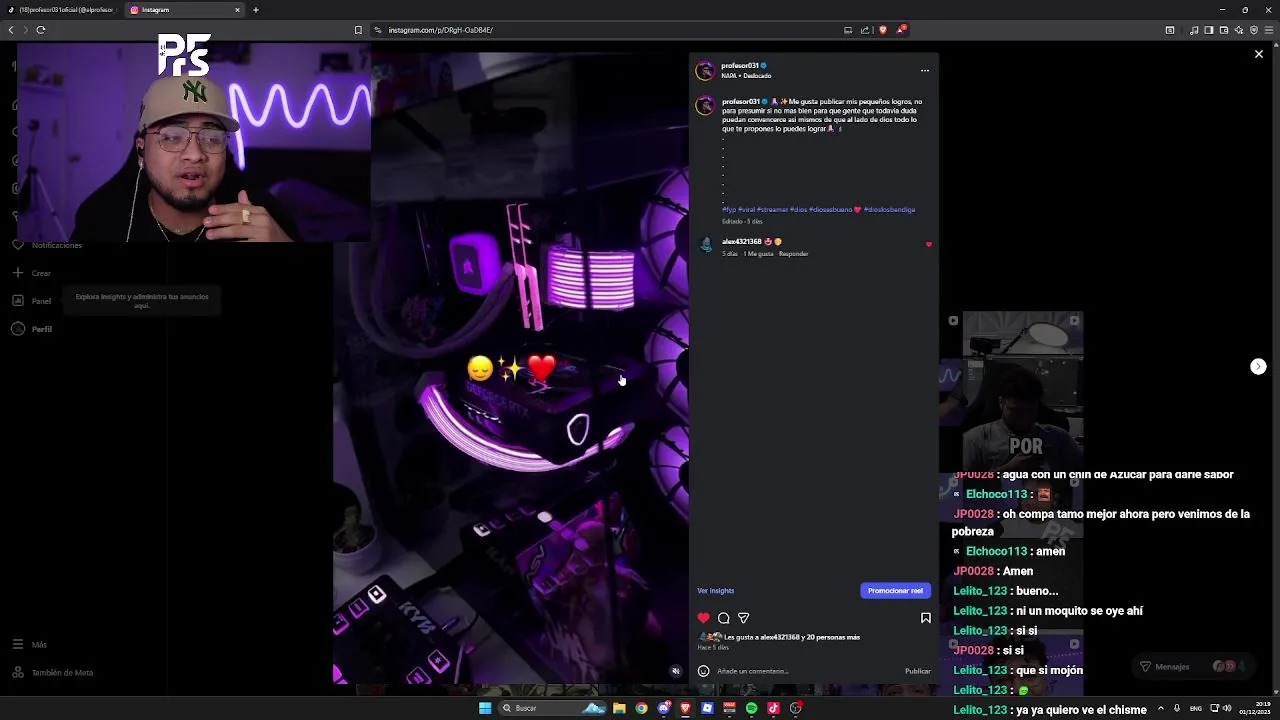Click the share page icon in address bar
This screenshot has width=1280, height=720.
tap(865, 30)
